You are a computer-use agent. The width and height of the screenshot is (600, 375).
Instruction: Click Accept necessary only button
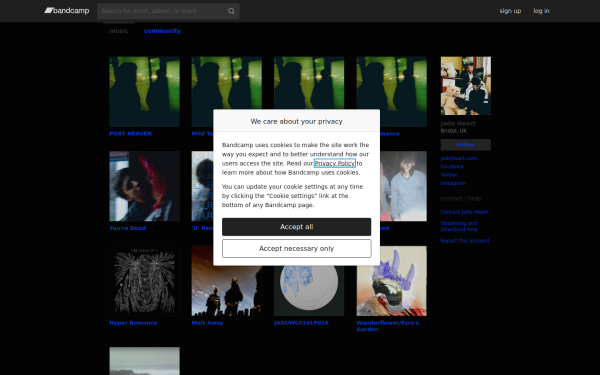[297, 249]
